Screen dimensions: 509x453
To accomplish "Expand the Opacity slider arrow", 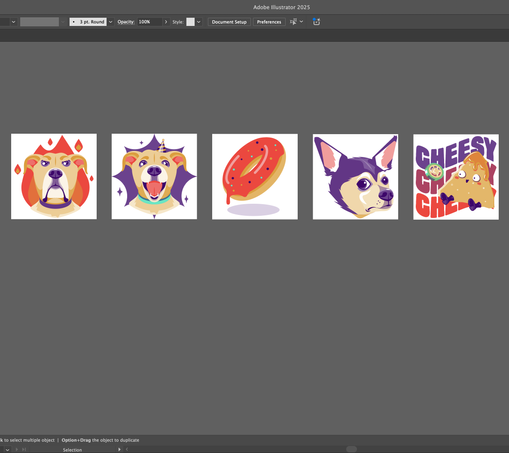I will [166, 22].
